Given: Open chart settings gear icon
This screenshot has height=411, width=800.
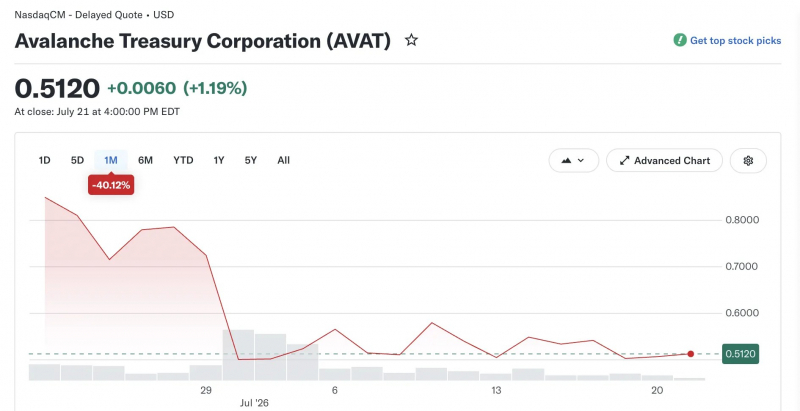Looking at the screenshot, I should point(748,161).
